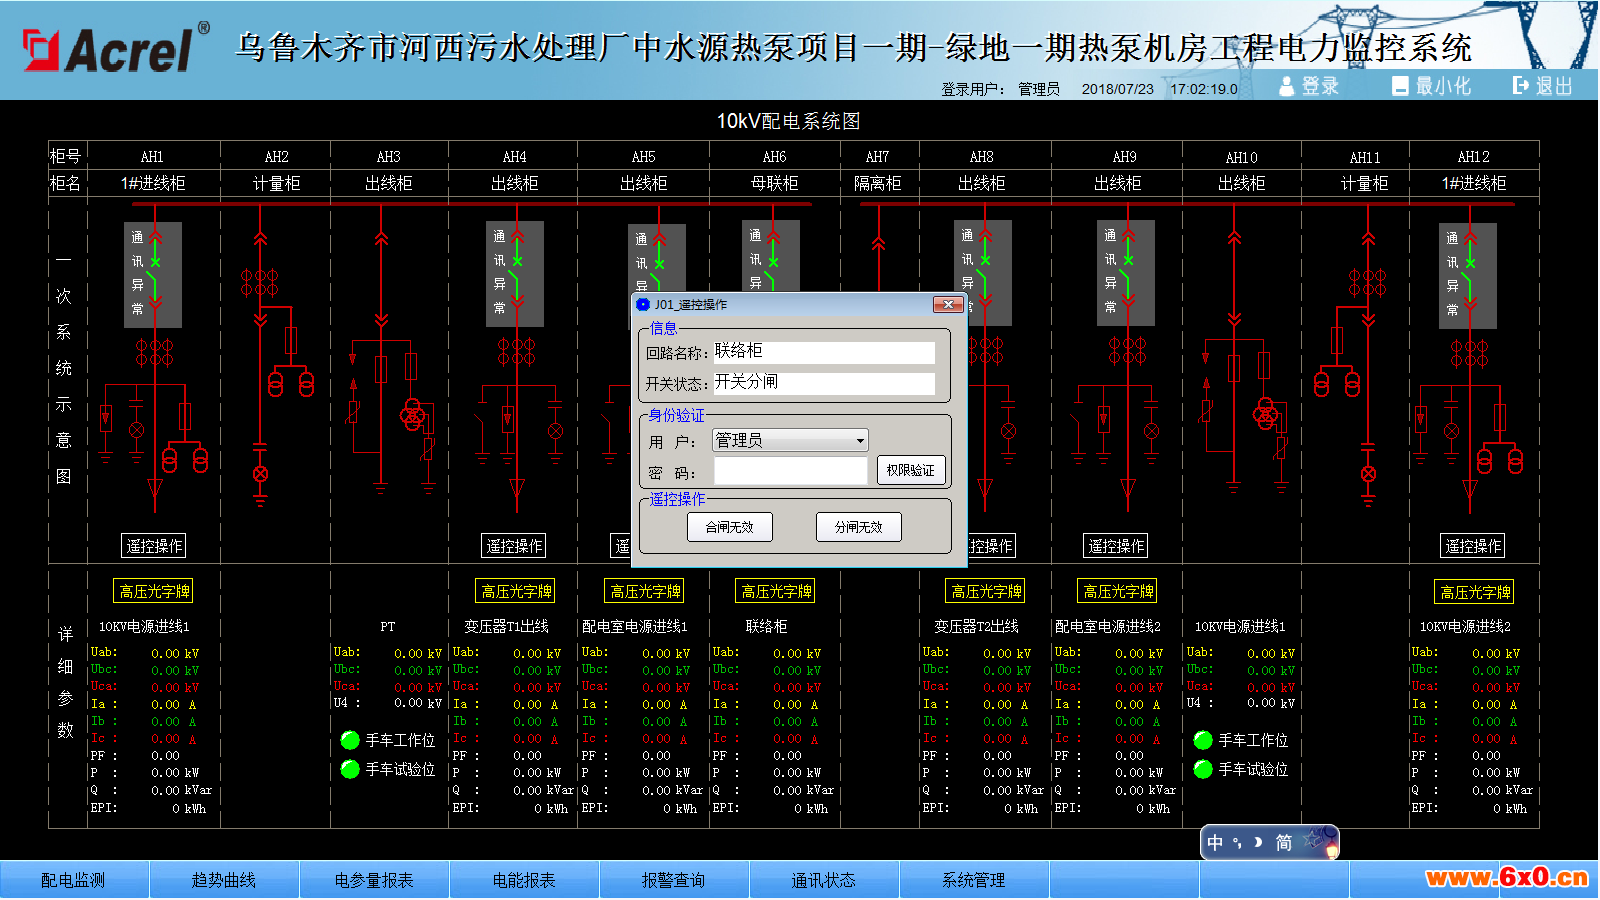The image size is (1600, 900).
Task: Click the 简 simplified icon on IME bar
Action: (x=1284, y=843)
